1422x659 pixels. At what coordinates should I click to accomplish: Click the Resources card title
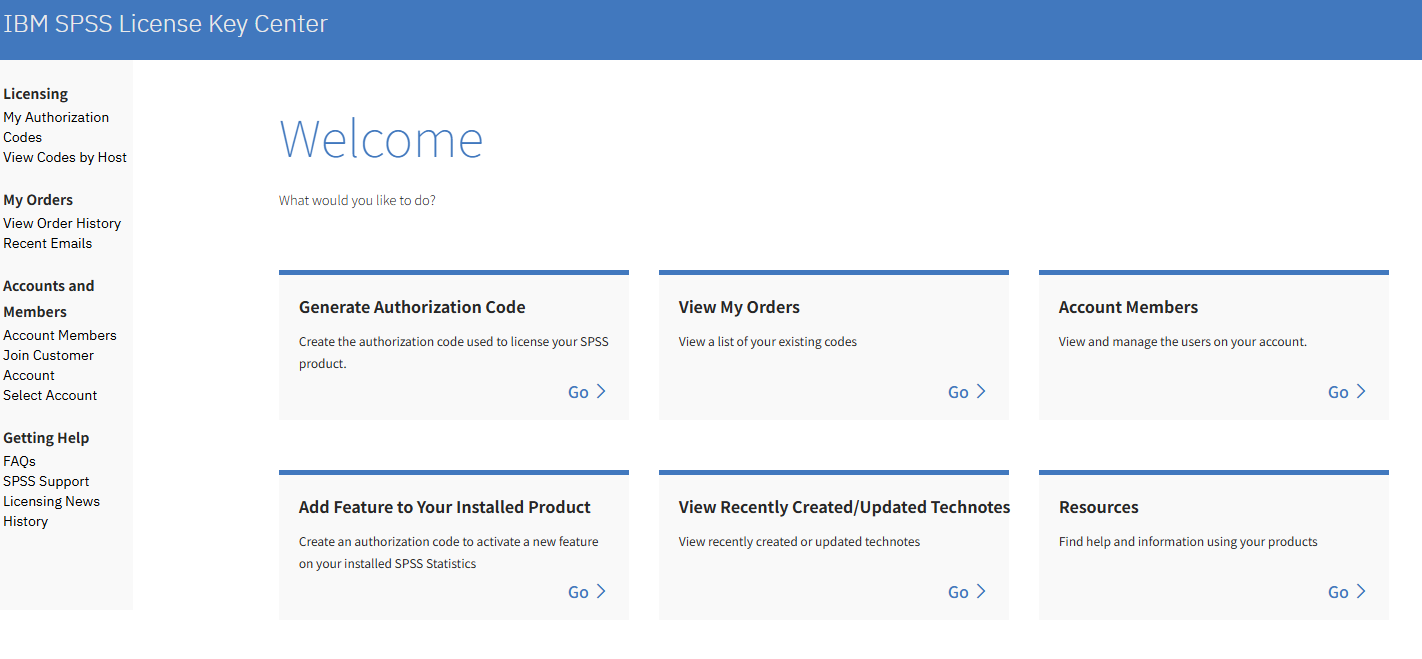1098,507
